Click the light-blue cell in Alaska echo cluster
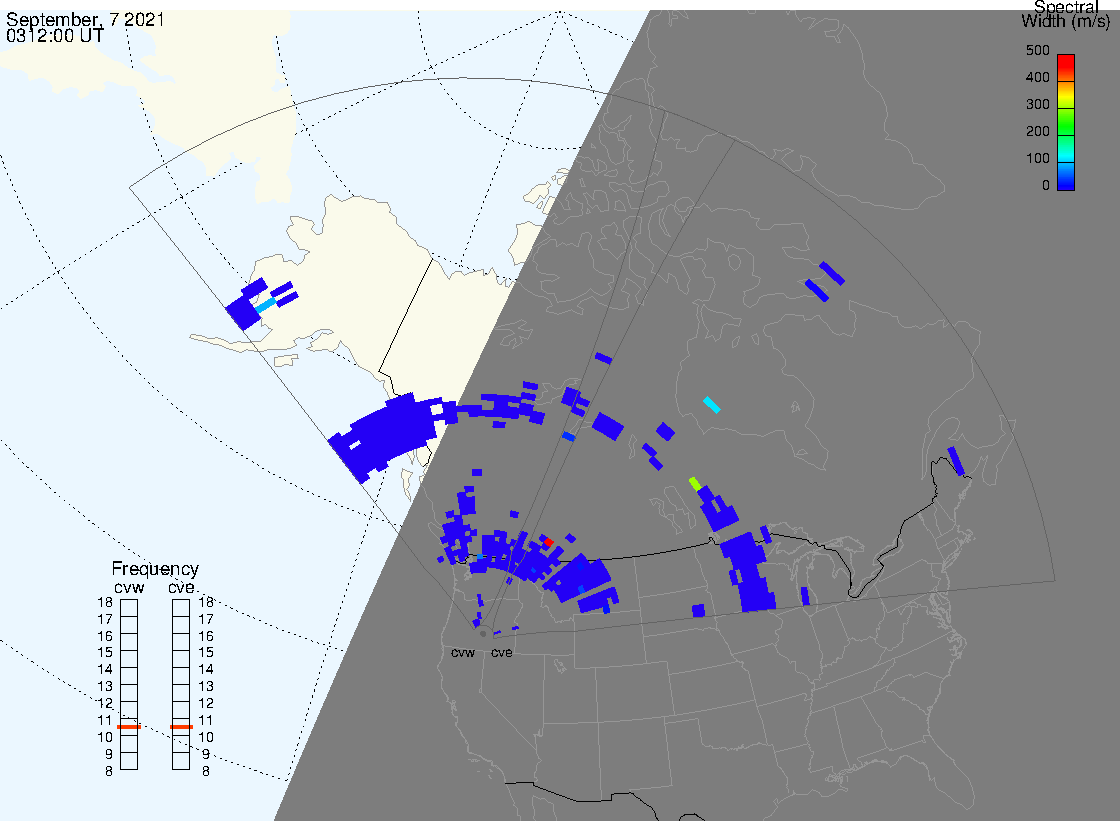The height and width of the screenshot is (821, 1120). coord(266,305)
